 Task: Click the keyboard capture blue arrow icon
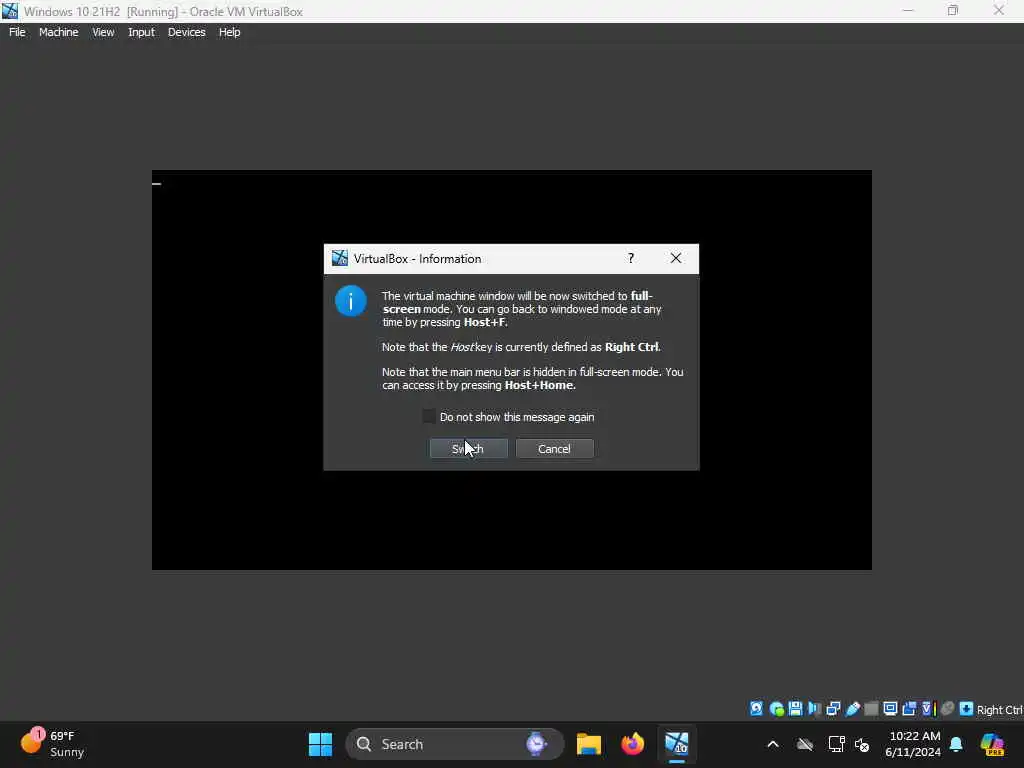[967, 709]
